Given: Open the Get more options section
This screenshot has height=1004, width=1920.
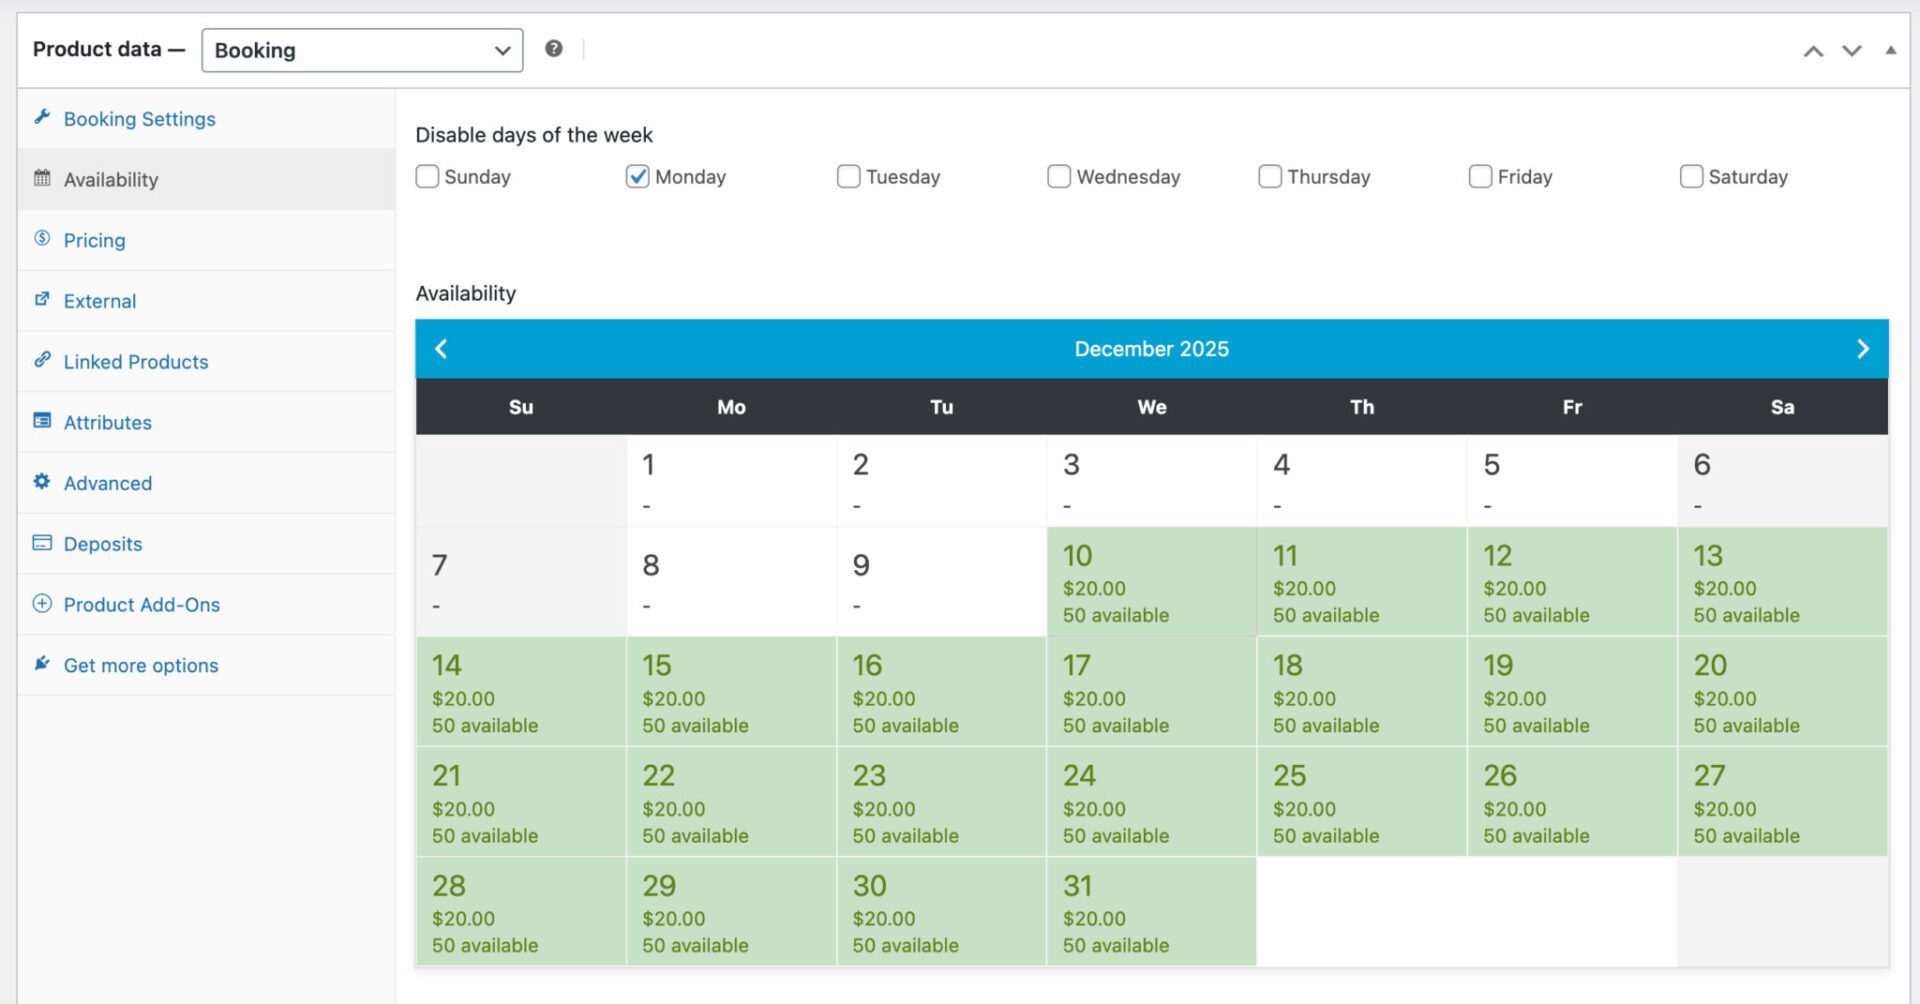Looking at the screenshot, I should coord(140,664).
